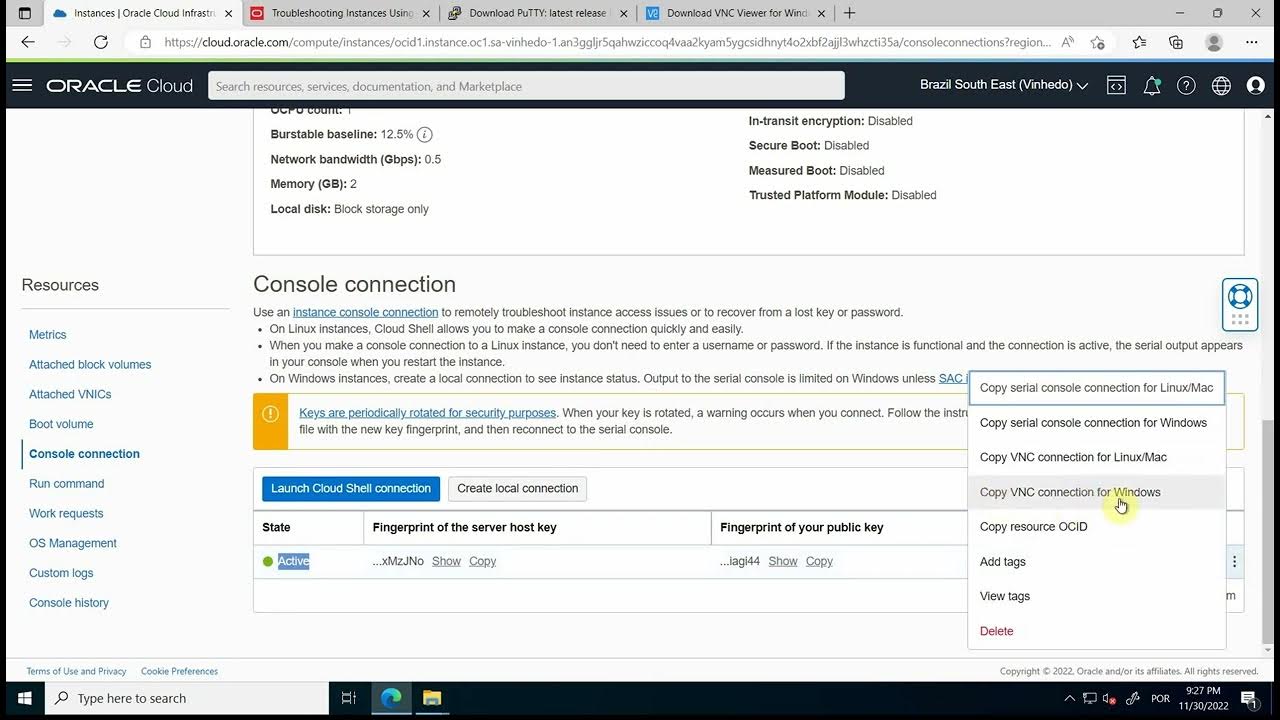Viewport: 1280px width, 720px height.
Task: Click Launch Cloud Shell connection button
Action: 351,488
